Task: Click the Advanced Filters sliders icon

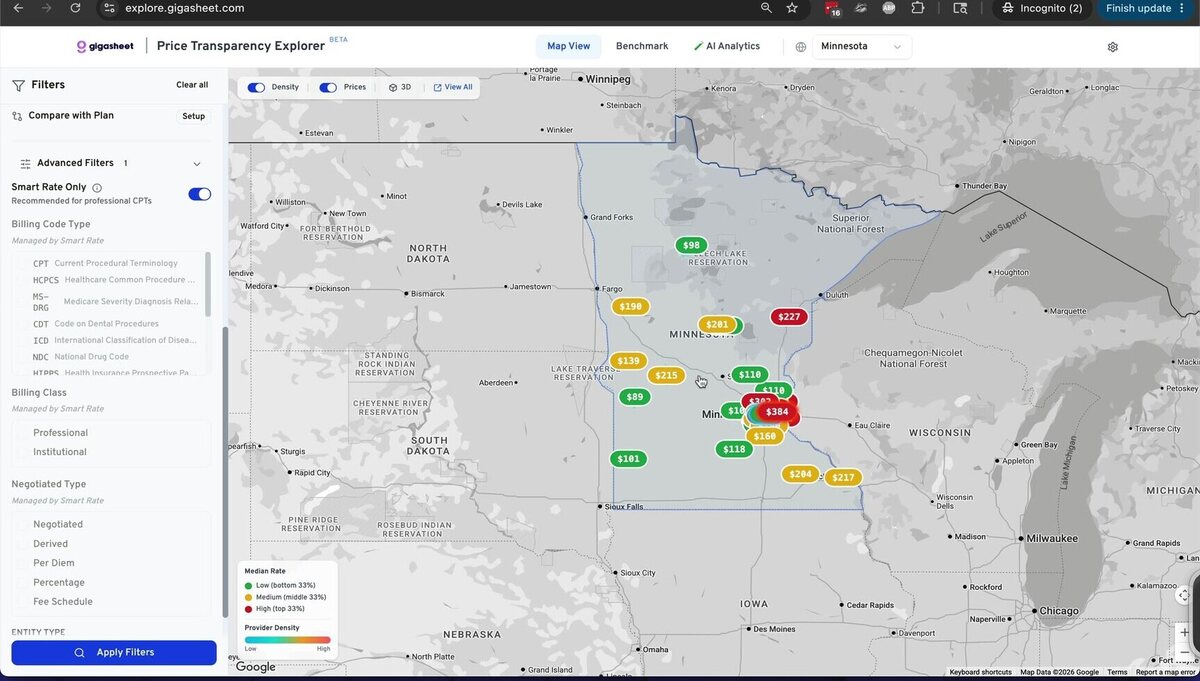Action: 26,163
